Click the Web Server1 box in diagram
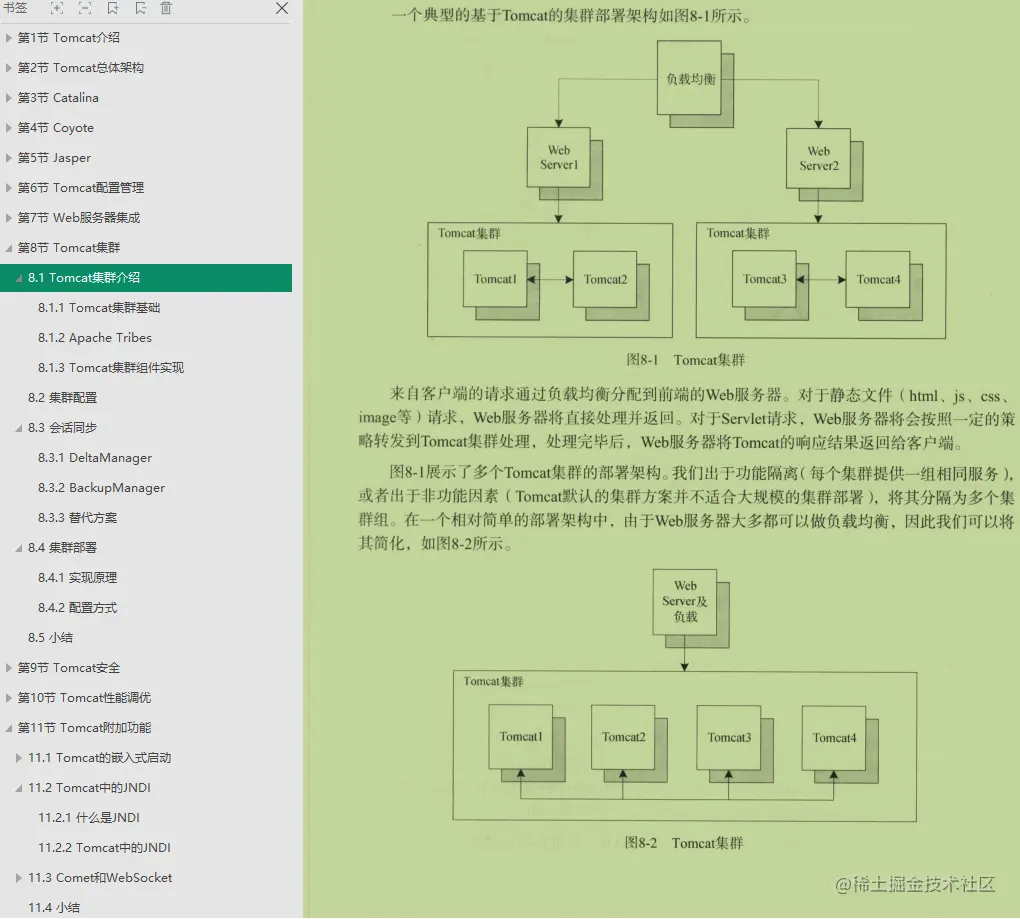Image resolution: width=1020 pixels, height=919 pixels. [x=559, y=157]
